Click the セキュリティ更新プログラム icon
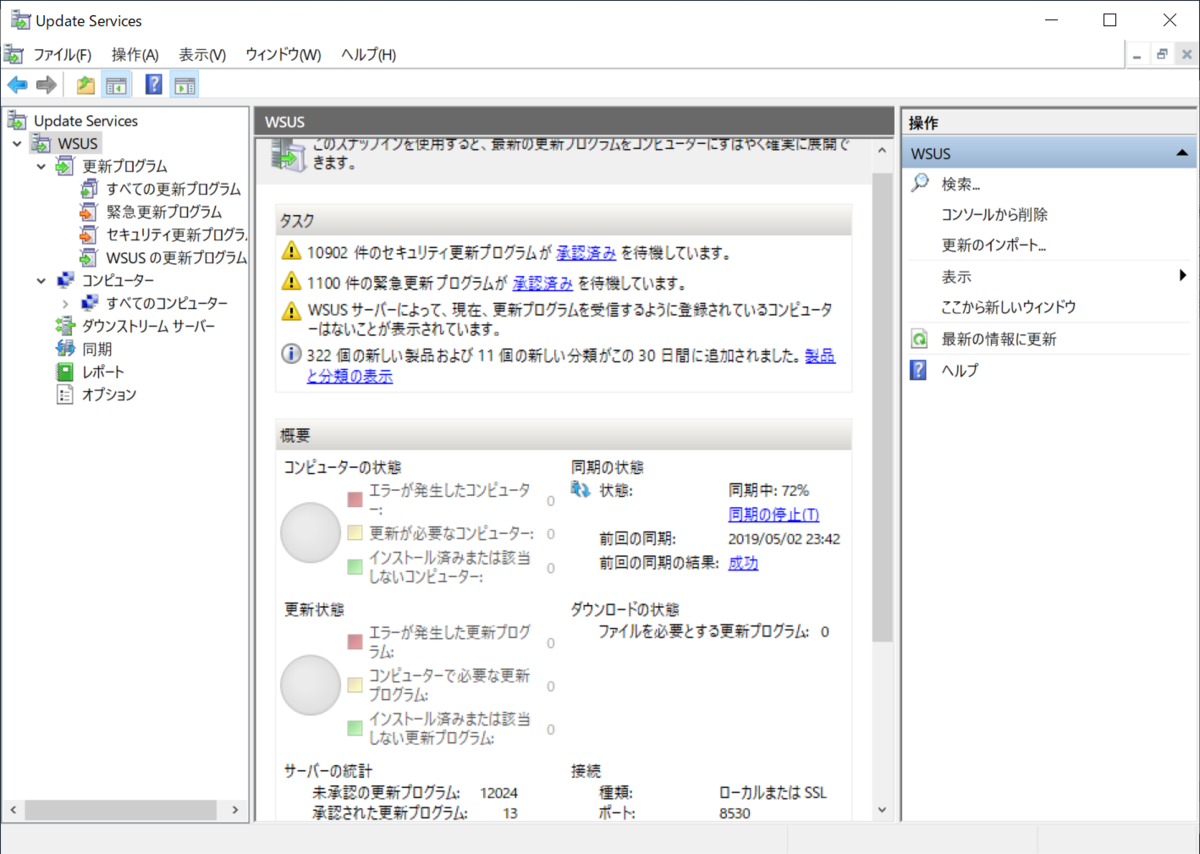This screenshot has height=854, width=1200. [x=90, y=235]
